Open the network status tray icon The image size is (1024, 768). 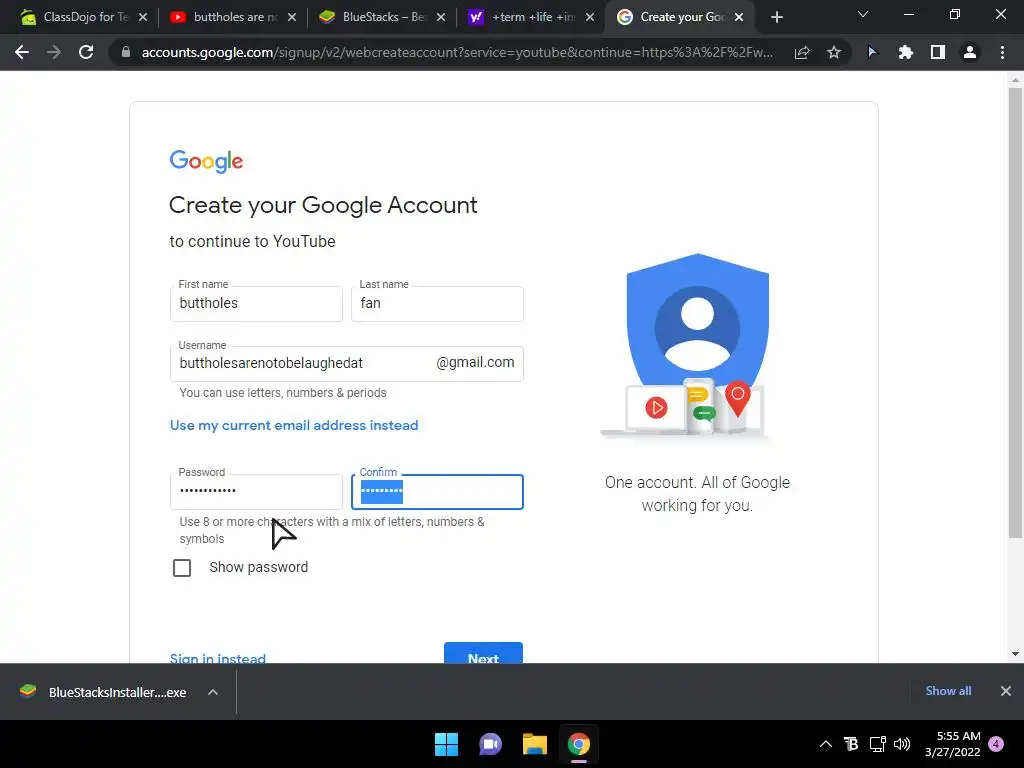(x=878, y=744)
